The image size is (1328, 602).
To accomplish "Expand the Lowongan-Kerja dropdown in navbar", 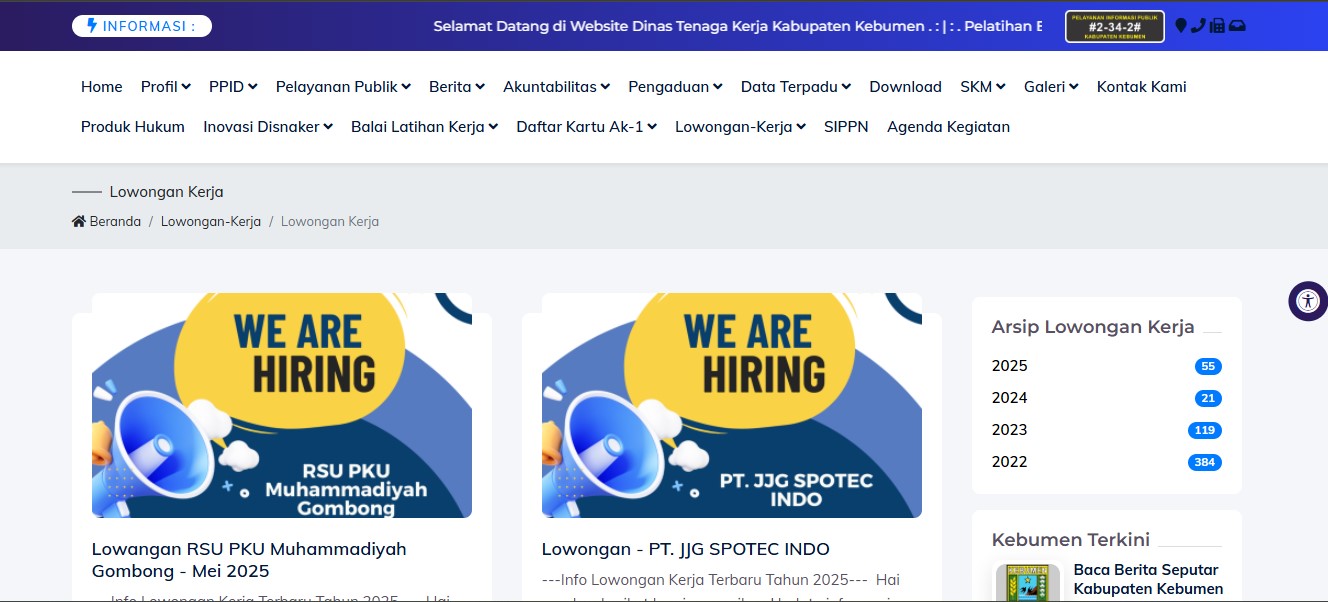I will (x=740, y=127).
